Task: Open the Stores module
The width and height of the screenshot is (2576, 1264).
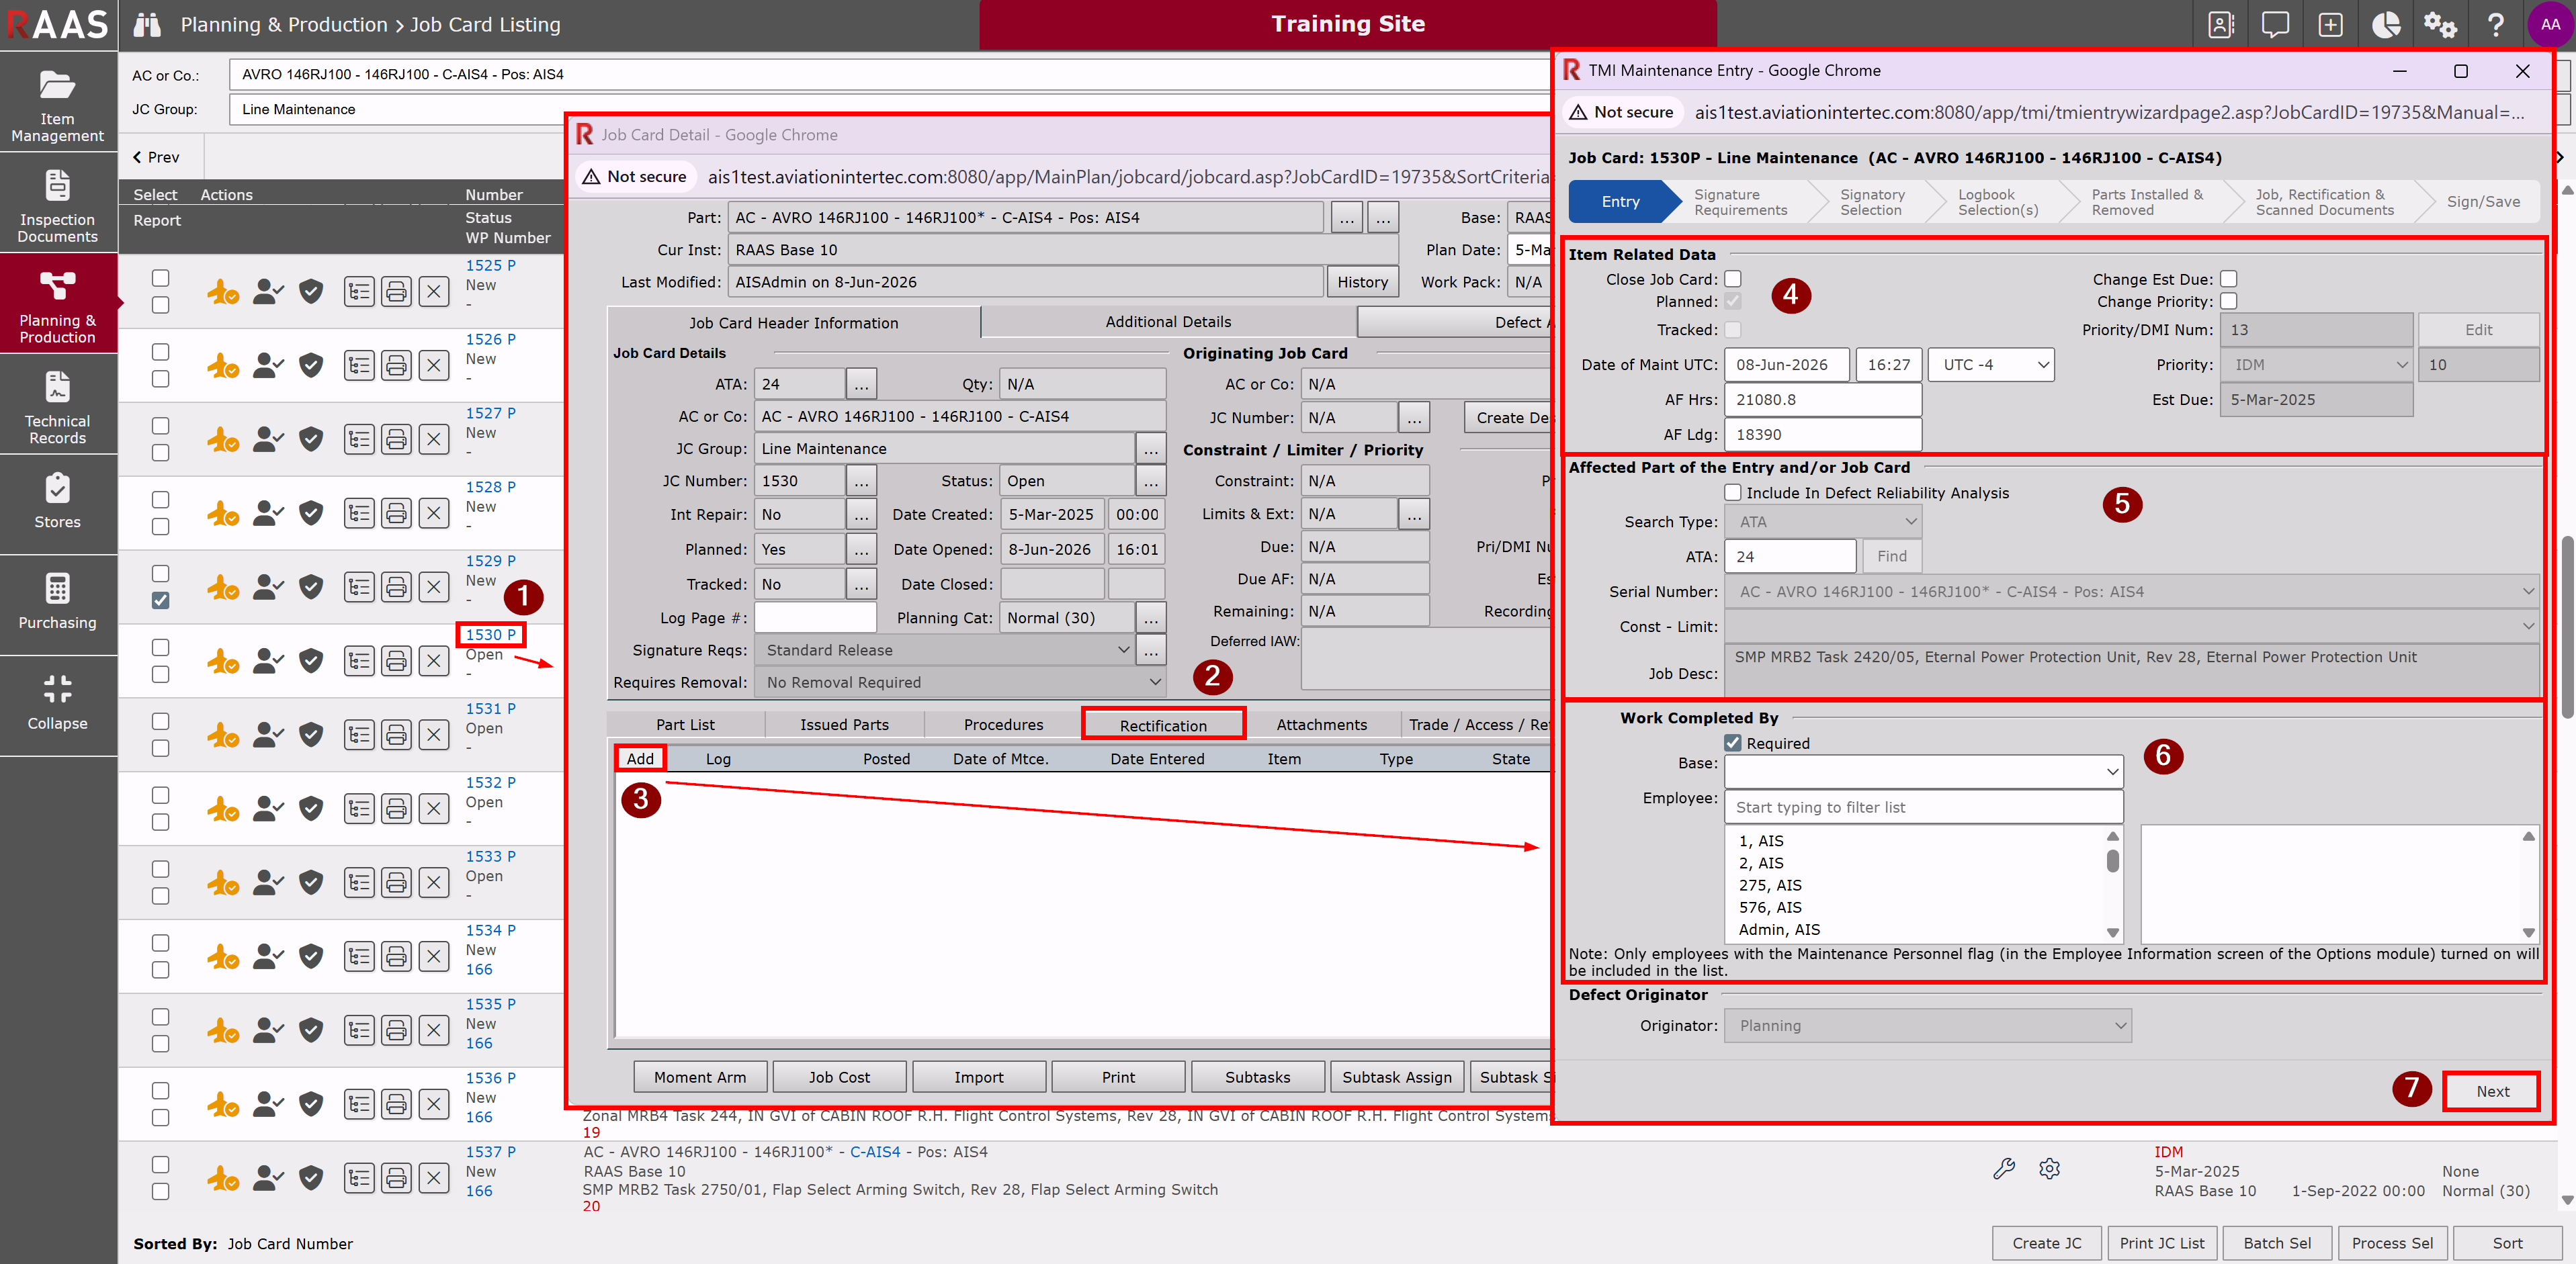Action: [x=57, y=503]
